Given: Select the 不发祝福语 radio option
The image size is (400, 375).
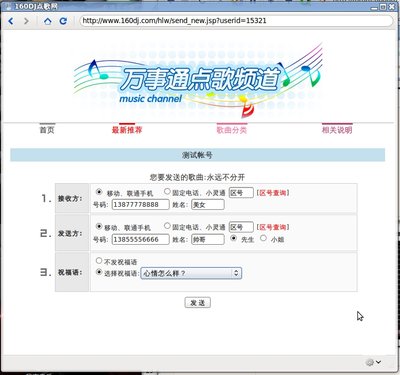Looking at the screenshot, I should (x=99, y=260).
